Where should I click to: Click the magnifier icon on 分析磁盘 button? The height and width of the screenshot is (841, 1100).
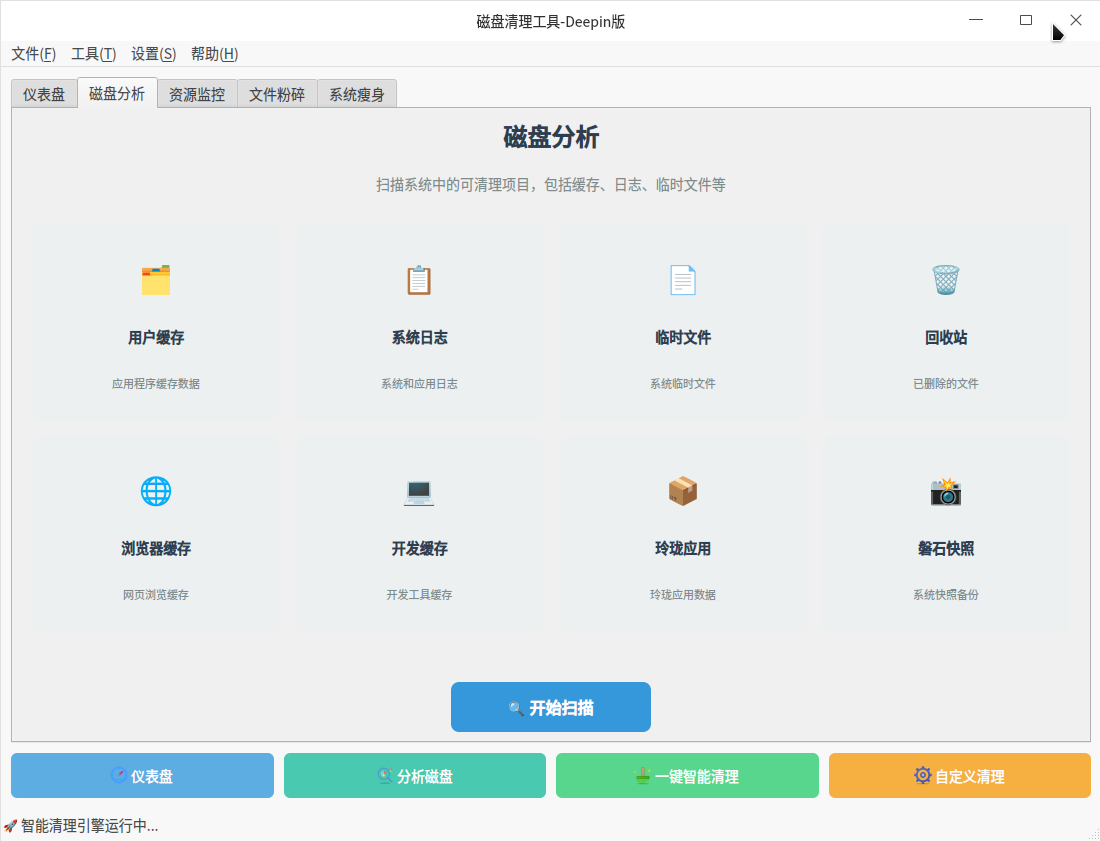click(384, 776)
